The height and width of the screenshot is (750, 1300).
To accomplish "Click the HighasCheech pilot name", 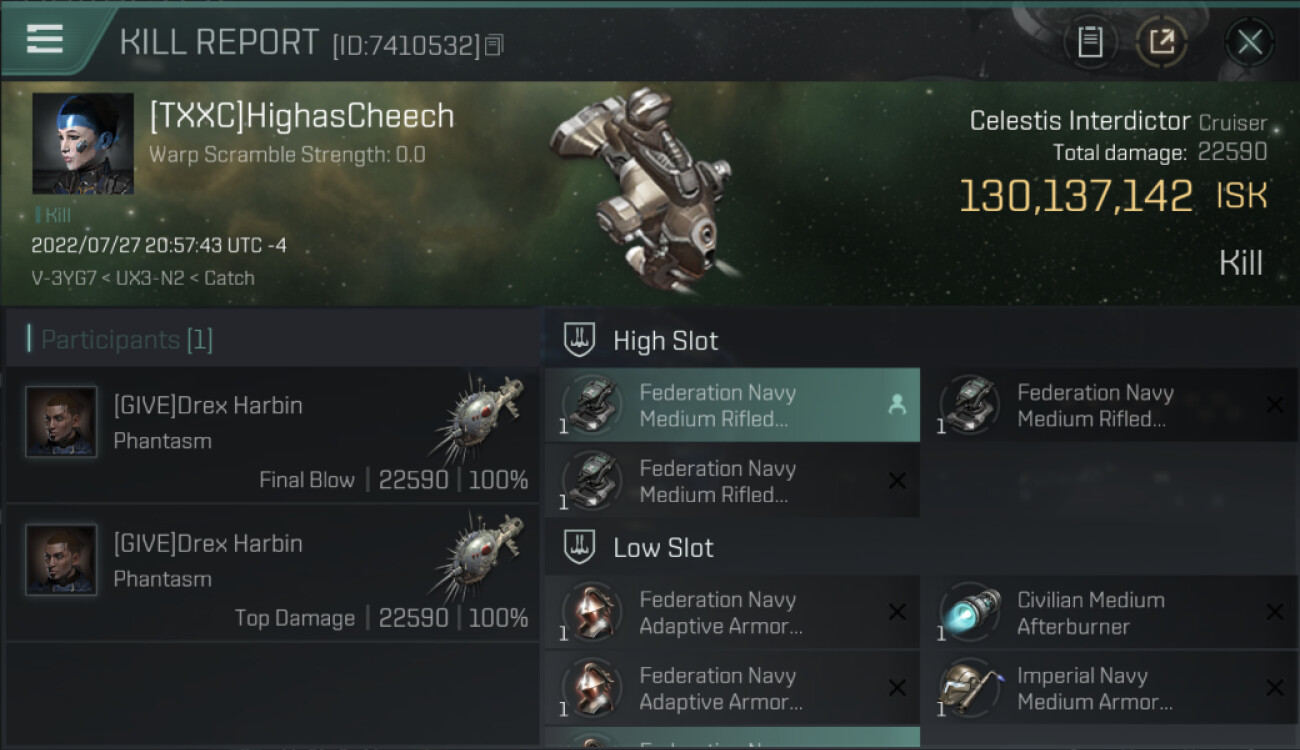I will pos(301,116).
